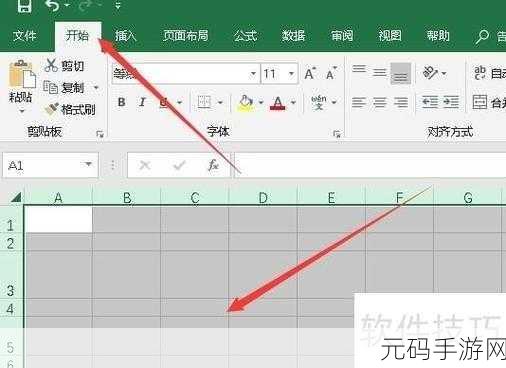506x368 pixels.
Task: Open 字体 font settings dialog launcher
Action: click(337, 134)
